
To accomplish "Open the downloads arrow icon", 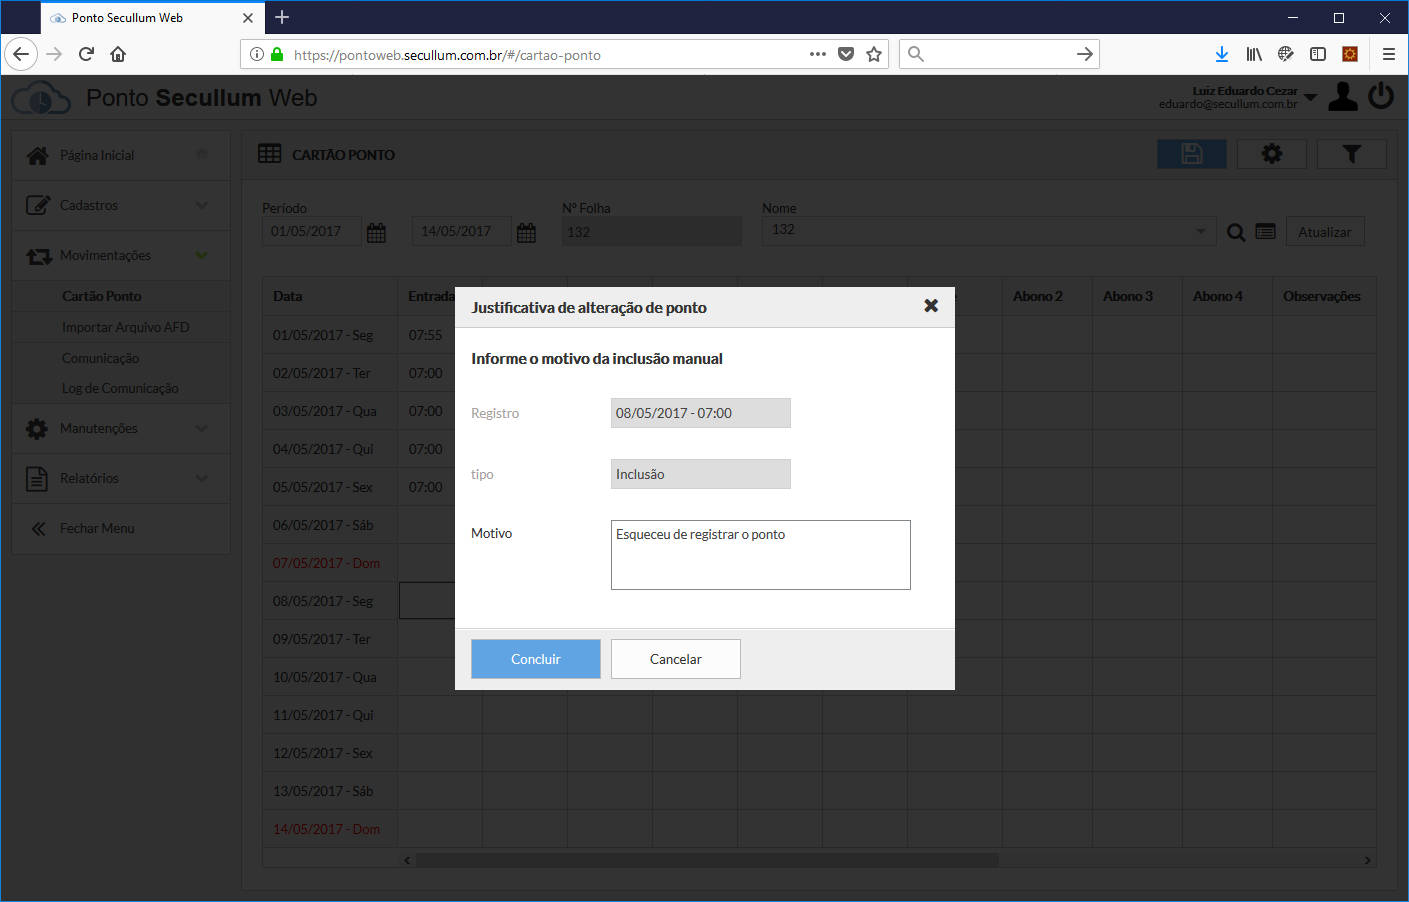I will coord(1222,54).
